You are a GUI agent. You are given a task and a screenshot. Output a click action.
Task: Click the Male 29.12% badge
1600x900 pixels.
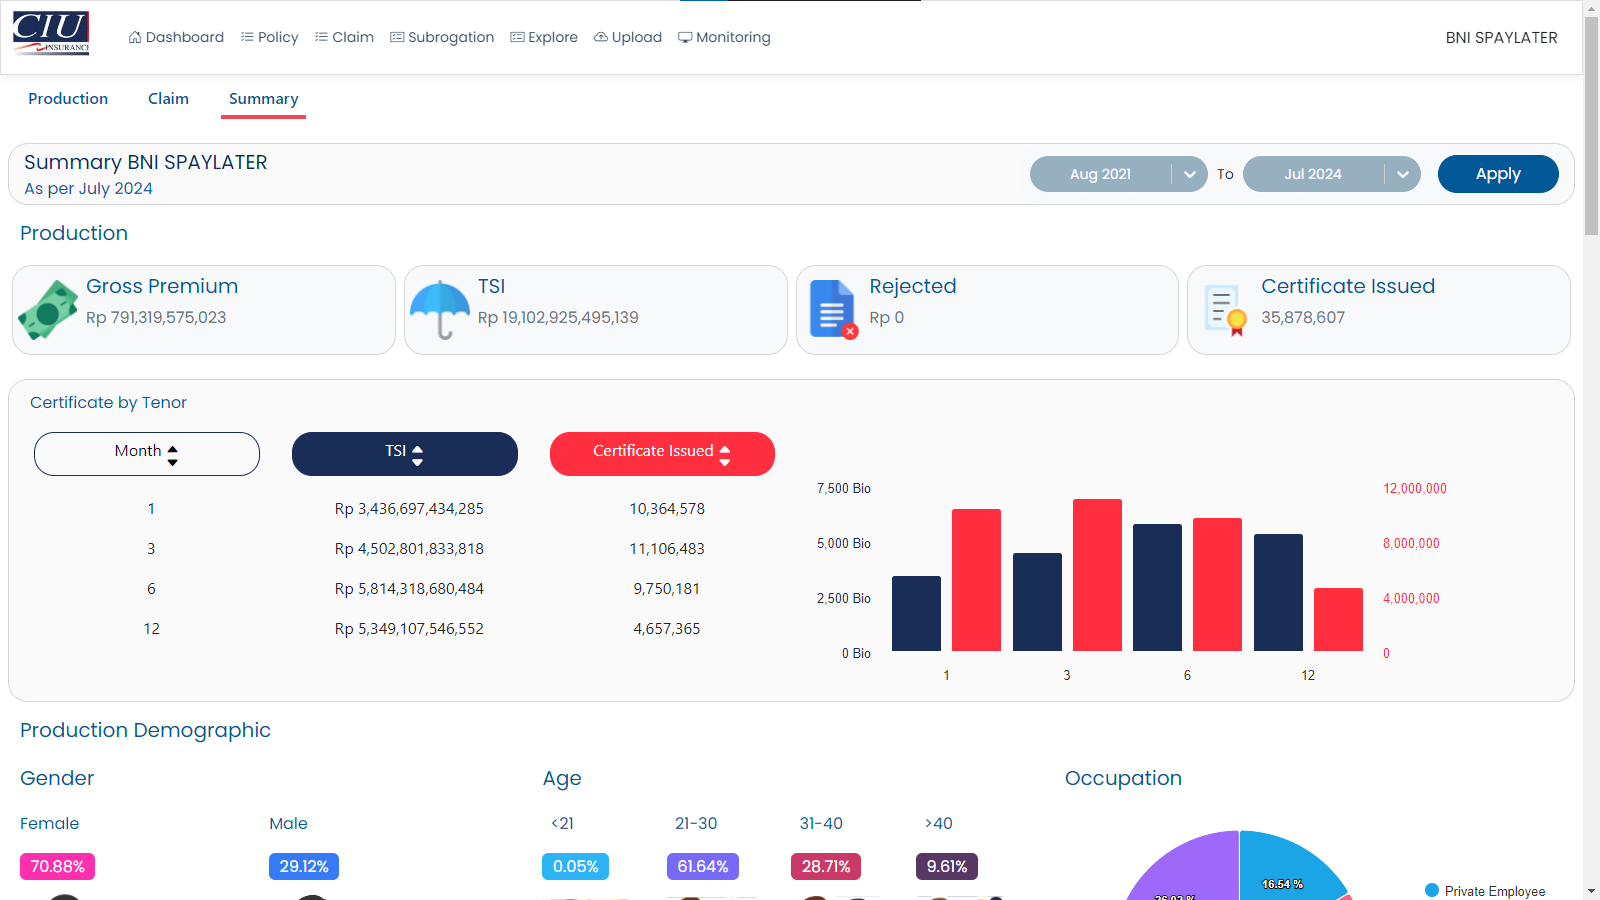304,866
